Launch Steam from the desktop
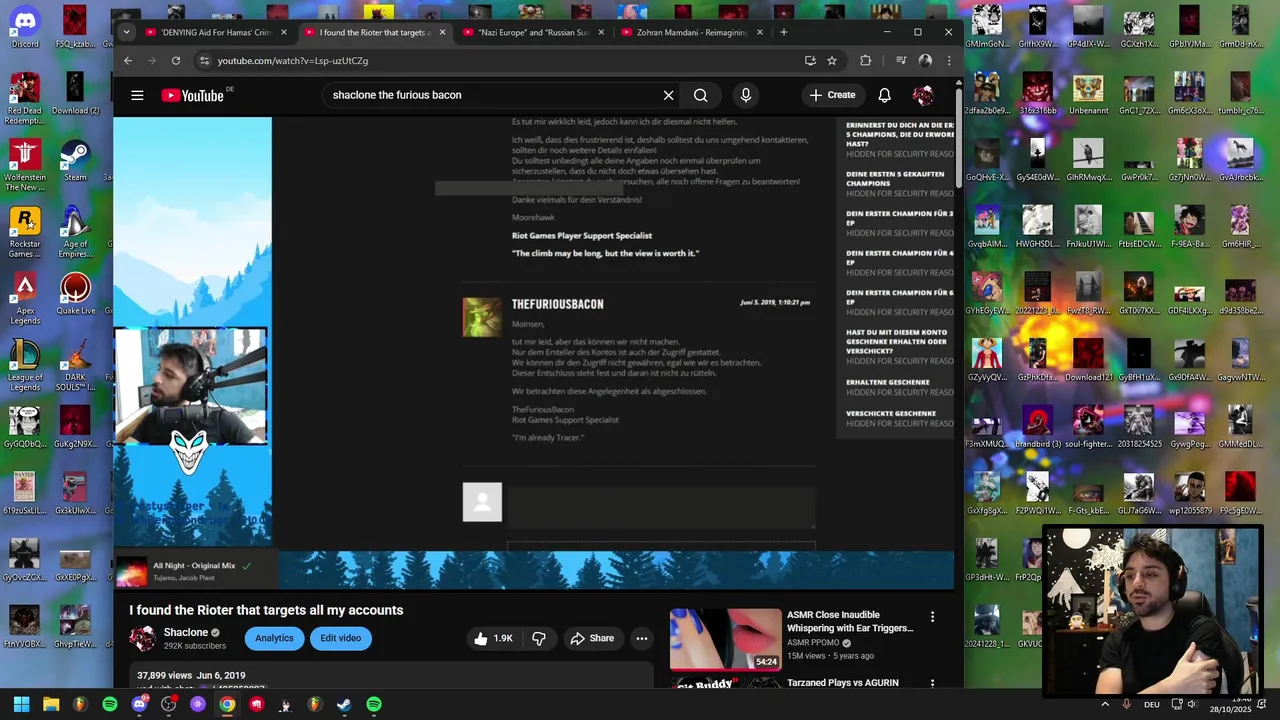This screenshot has height=720, width=1280. [75, 160]
